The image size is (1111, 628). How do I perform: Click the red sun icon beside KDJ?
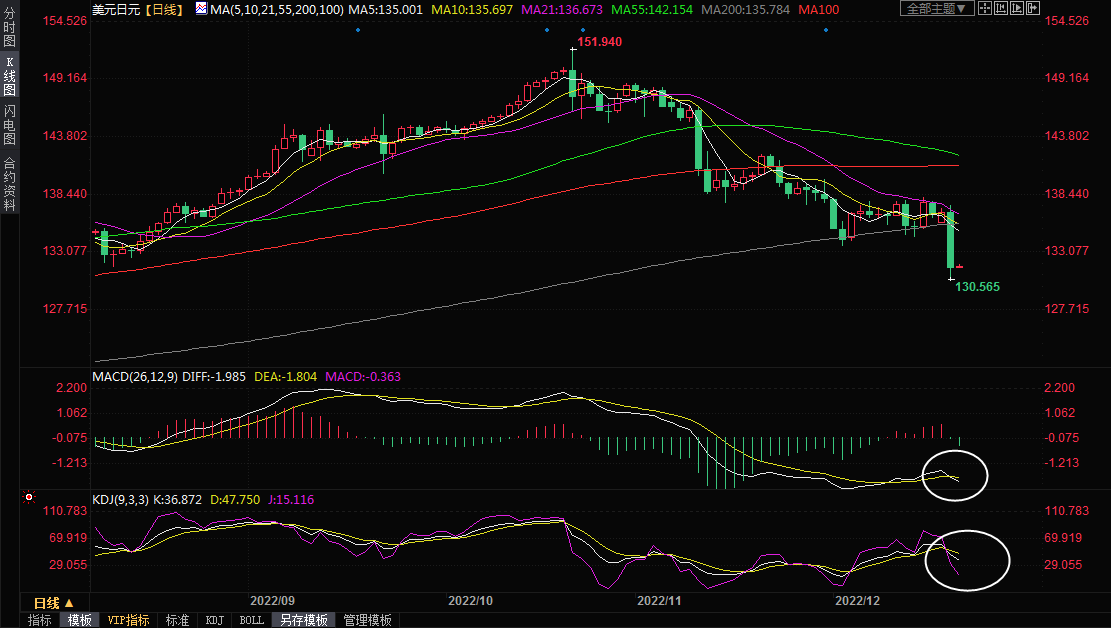pyautogui.click(x=30, y=497)
